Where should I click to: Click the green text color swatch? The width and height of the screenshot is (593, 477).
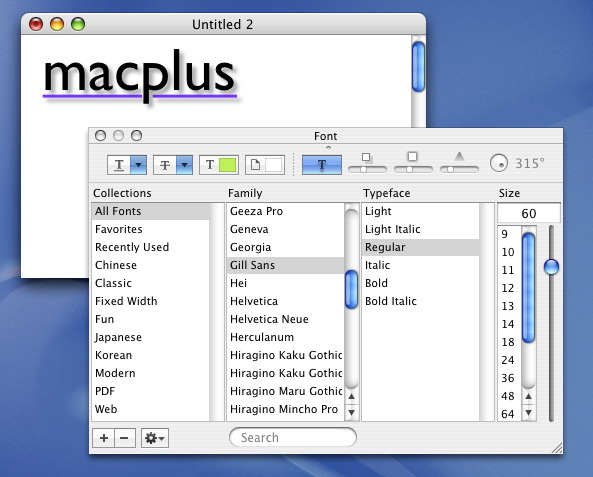(228, 165)
